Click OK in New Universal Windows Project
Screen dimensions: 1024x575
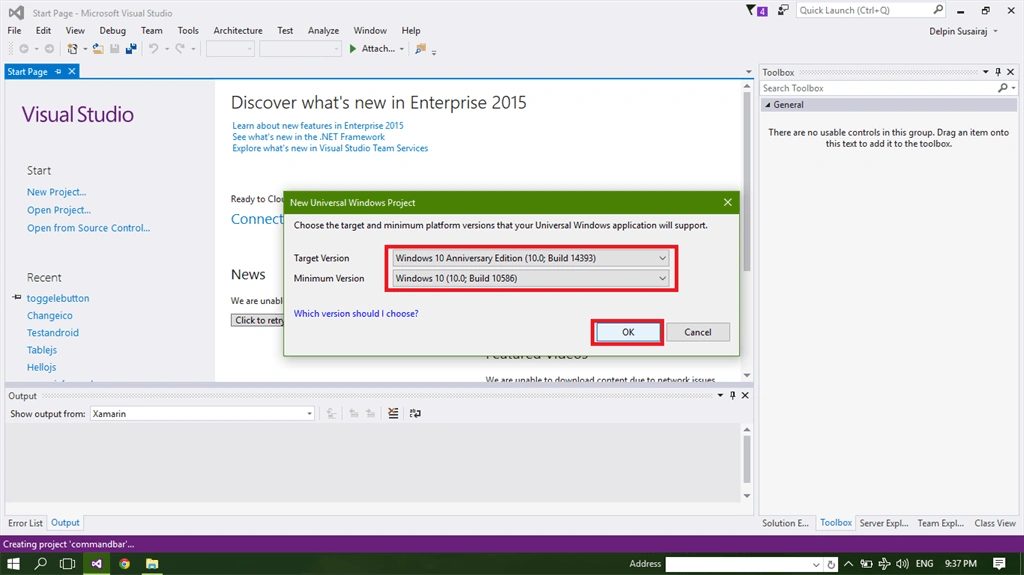(628, 332)
